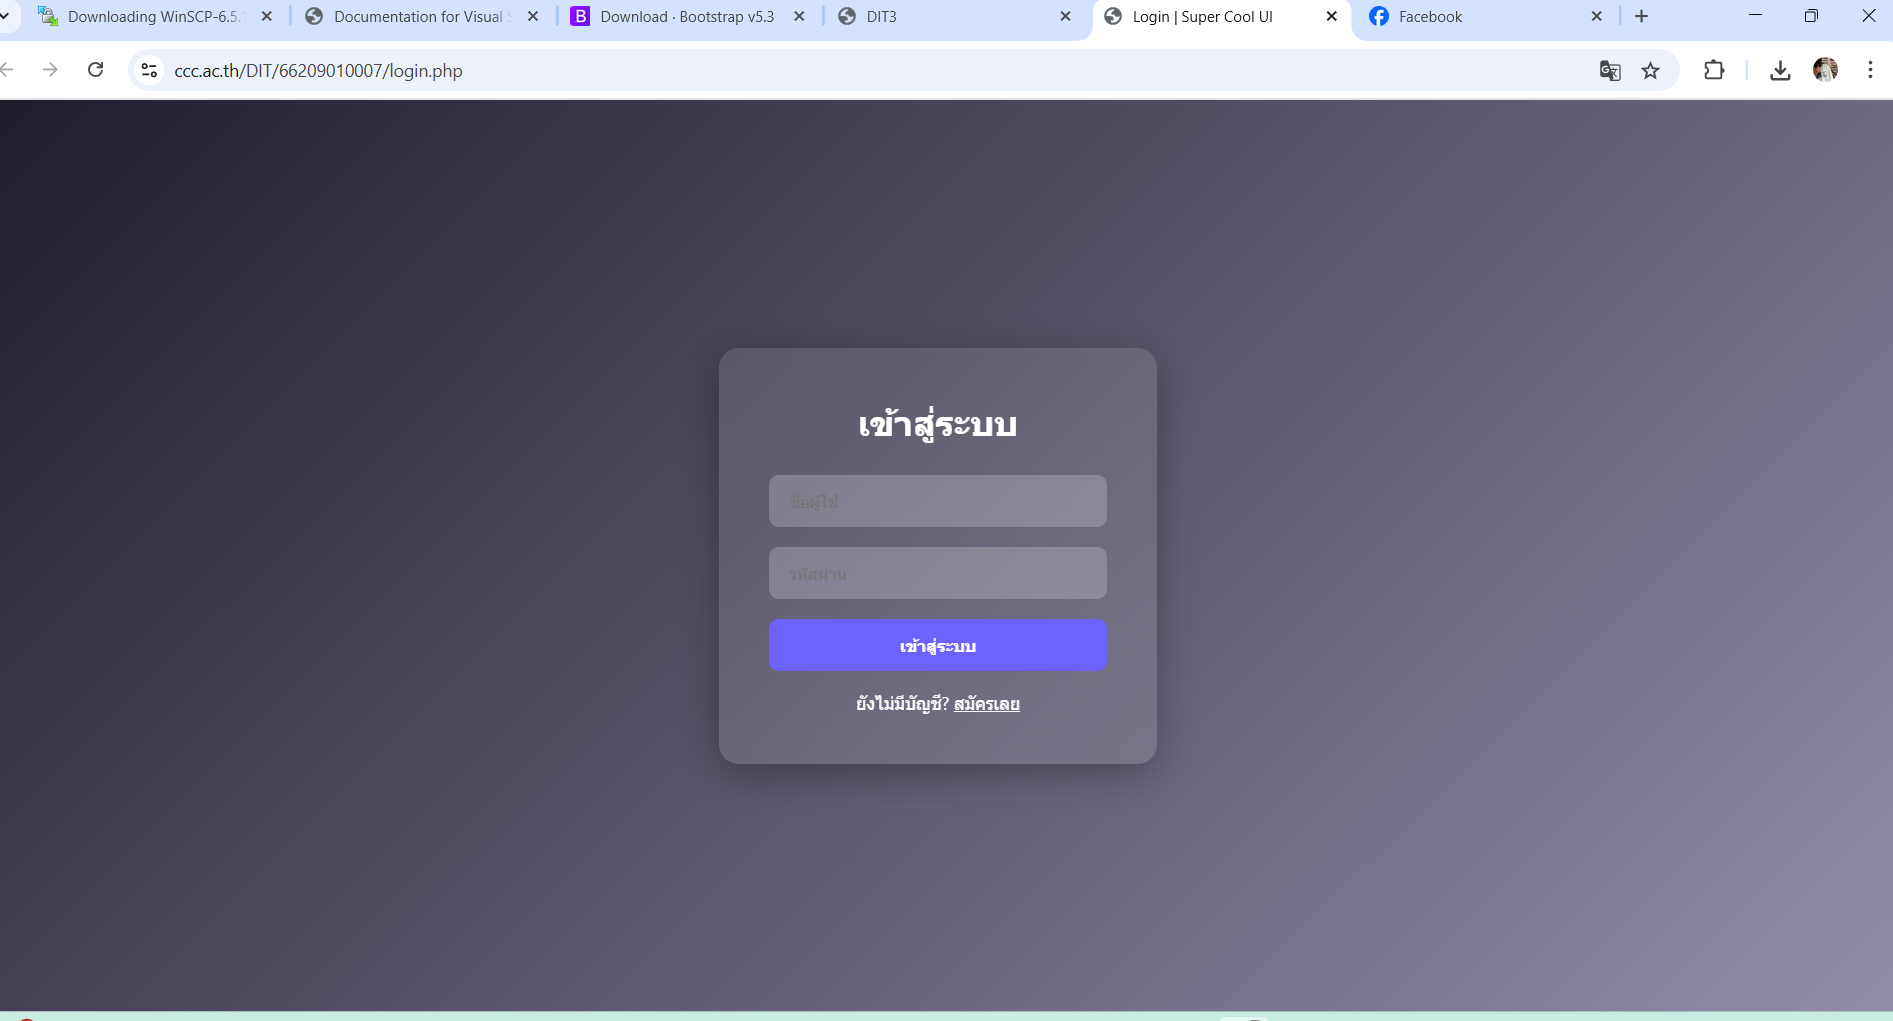This screenshot has height=1021, width=1893.
Task: Switch to Downloading WinSCP tab
Action: (x=155, y=16)
